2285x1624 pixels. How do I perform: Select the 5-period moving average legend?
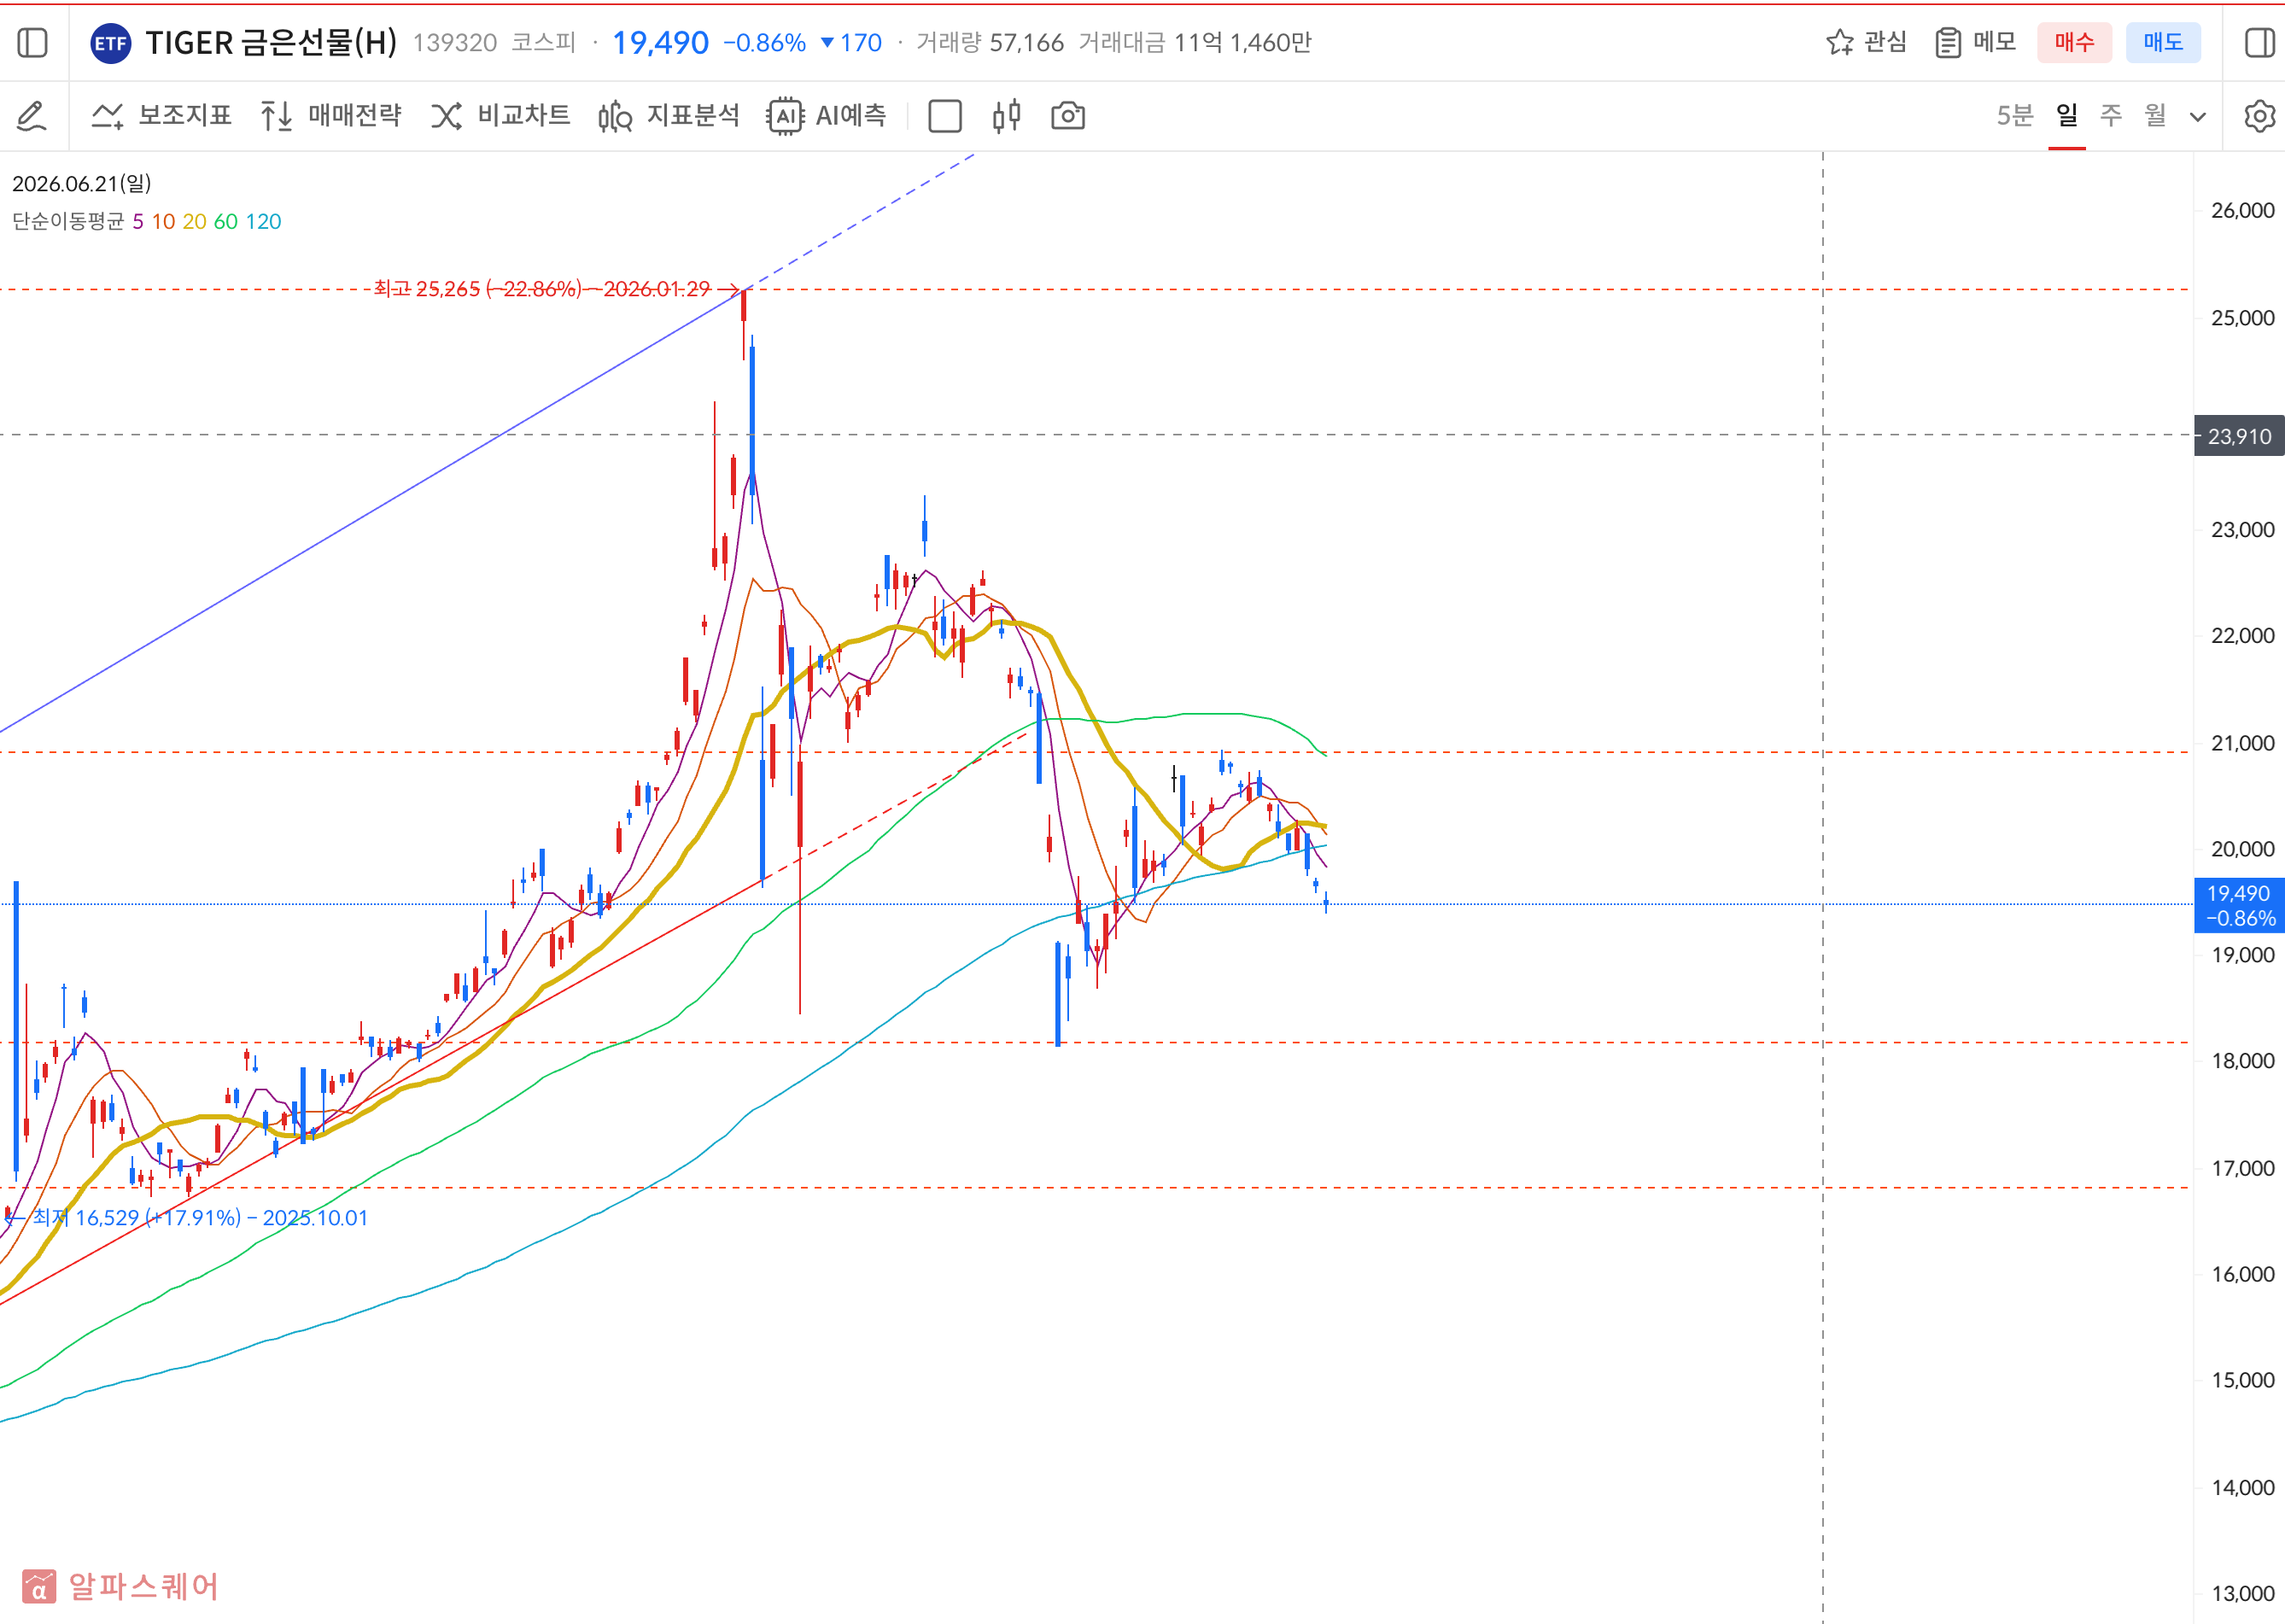(138, 221)
